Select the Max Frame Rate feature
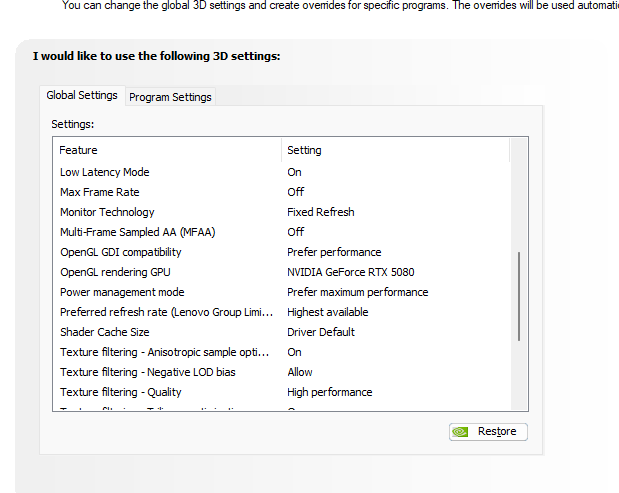 99,192
